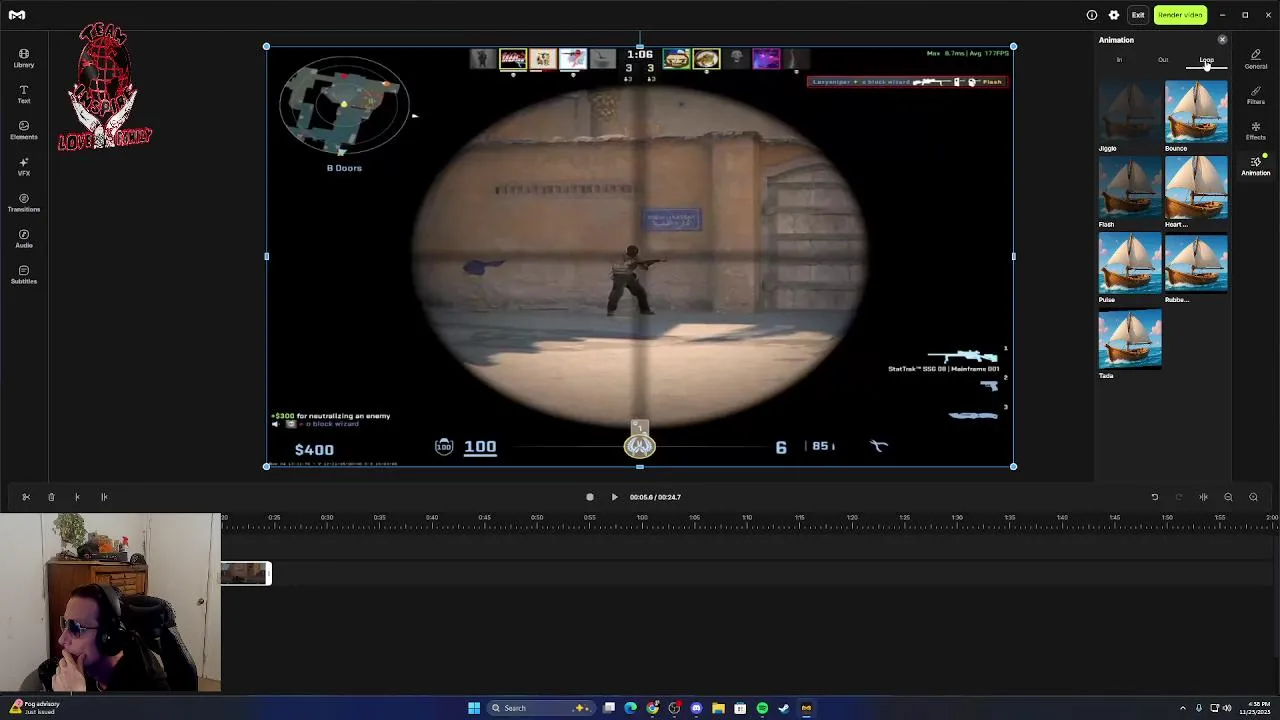Delete the clip with the trash icon

click(51, 497)
